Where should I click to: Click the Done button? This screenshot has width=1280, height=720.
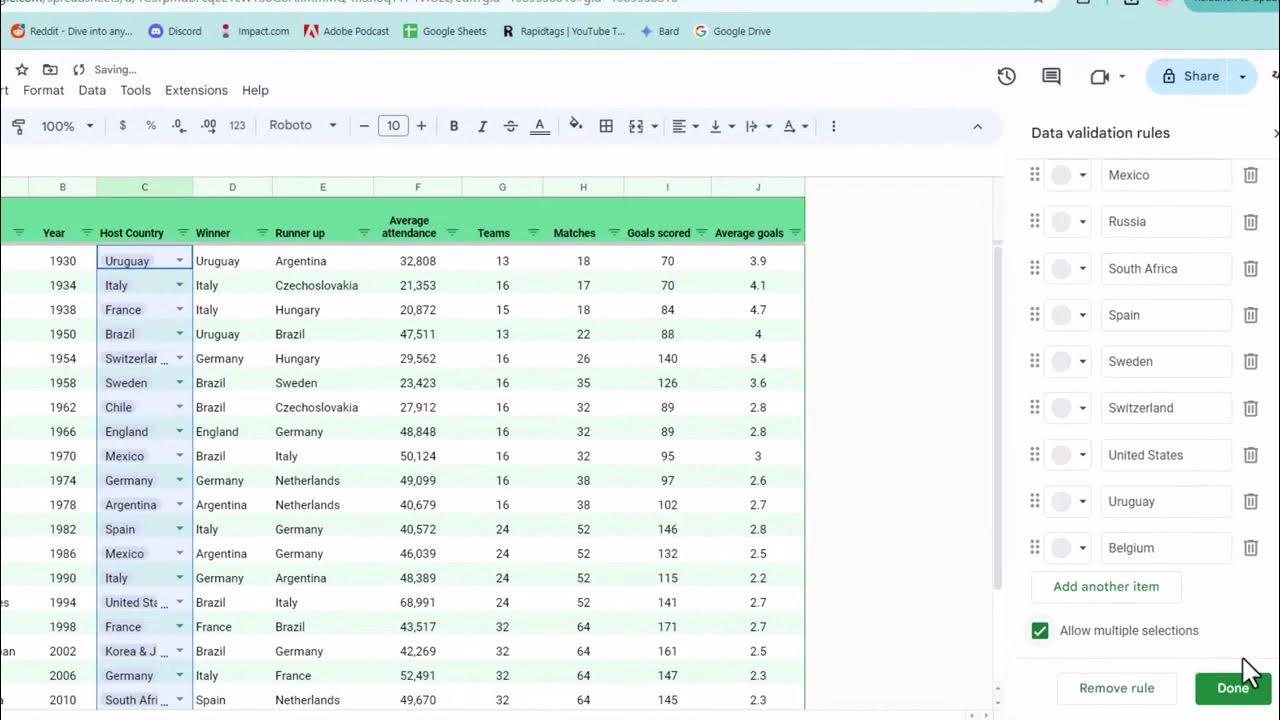point(1233,688)
